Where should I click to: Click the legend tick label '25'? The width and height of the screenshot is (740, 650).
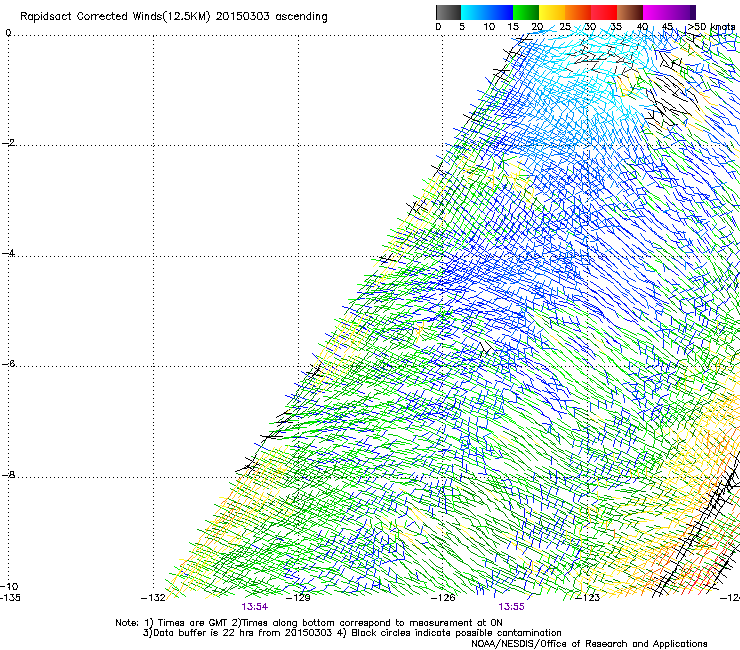click(x=565, y=27)
